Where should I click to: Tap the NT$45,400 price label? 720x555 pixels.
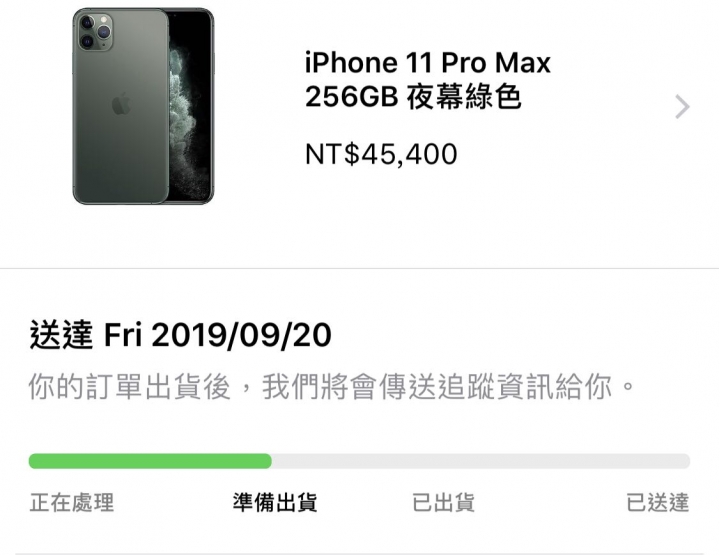pos(381,154)
